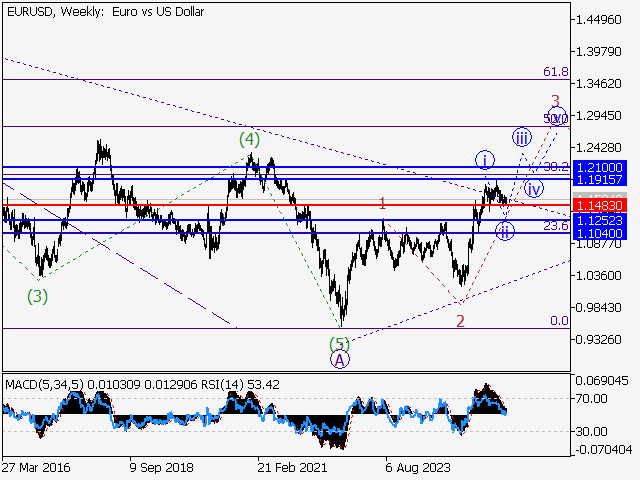Viewport: 640px width, 480px height.
Task: Select the circled wave i marker
Action: pyautogui.click(x=484, y=160)
